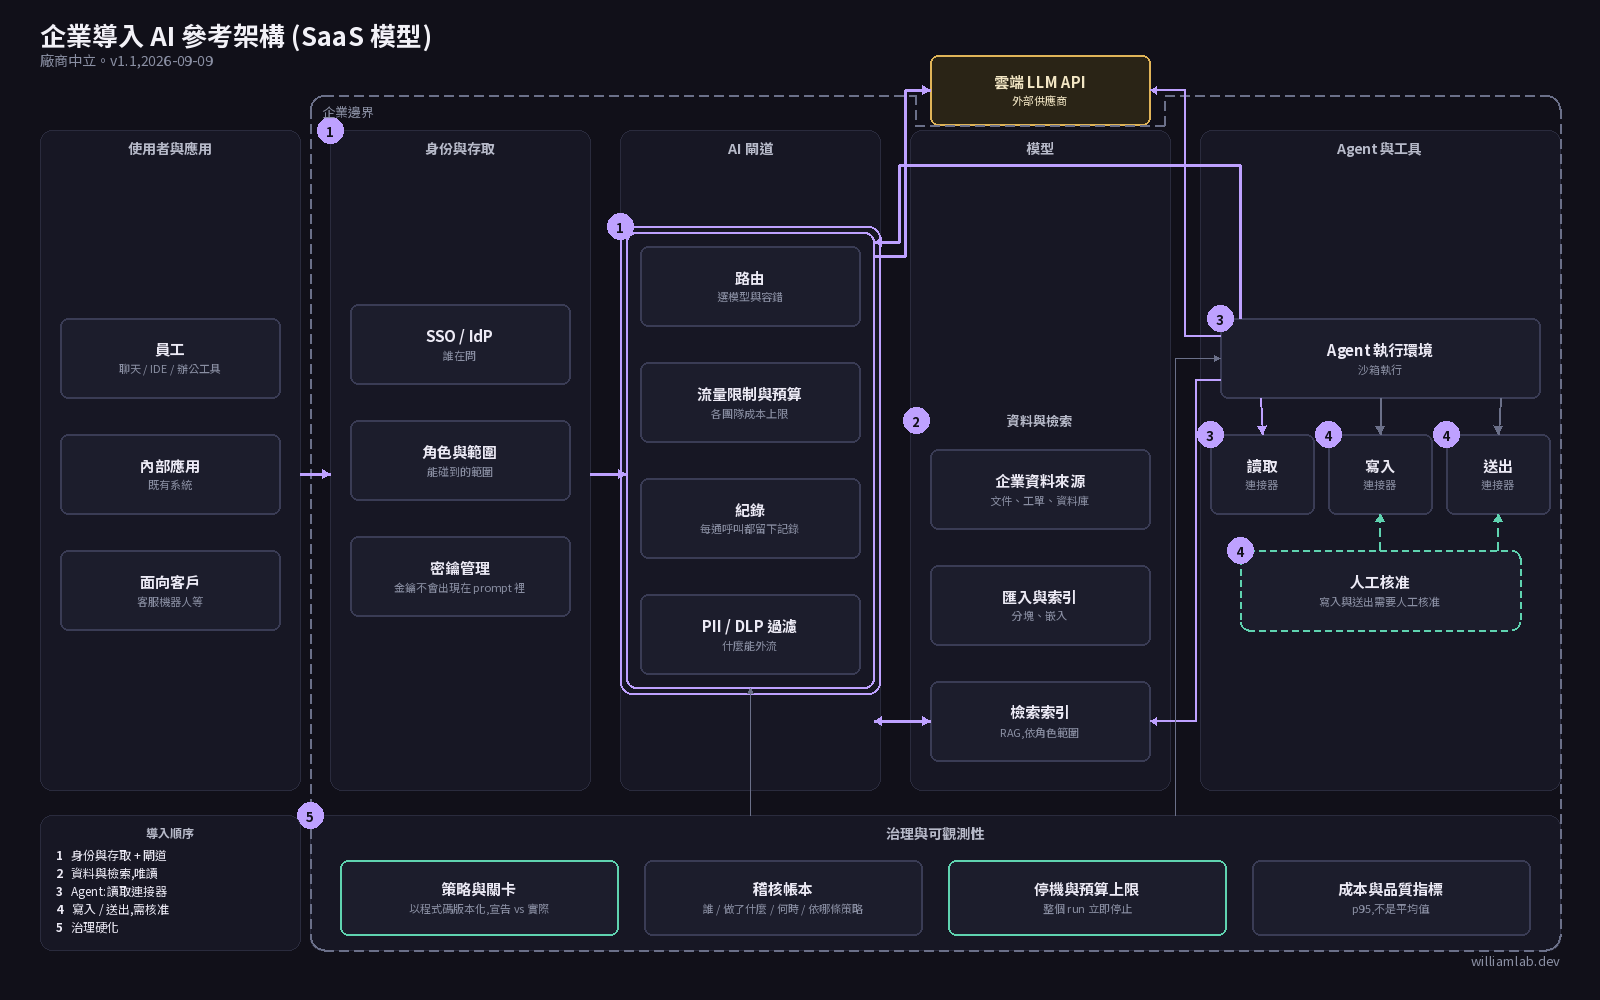
Task: Click the AI 閘道 column header
Action: click(750, 149)
